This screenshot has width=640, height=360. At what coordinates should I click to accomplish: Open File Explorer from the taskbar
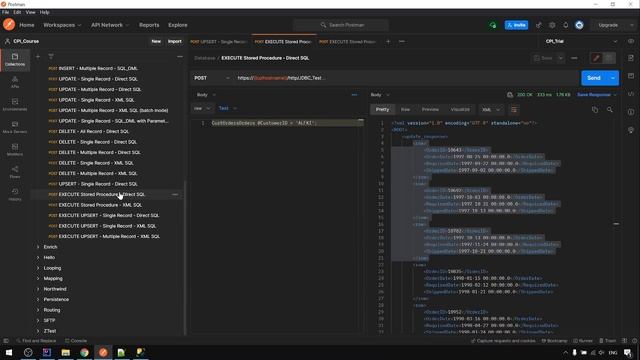(x=66, y=352)
